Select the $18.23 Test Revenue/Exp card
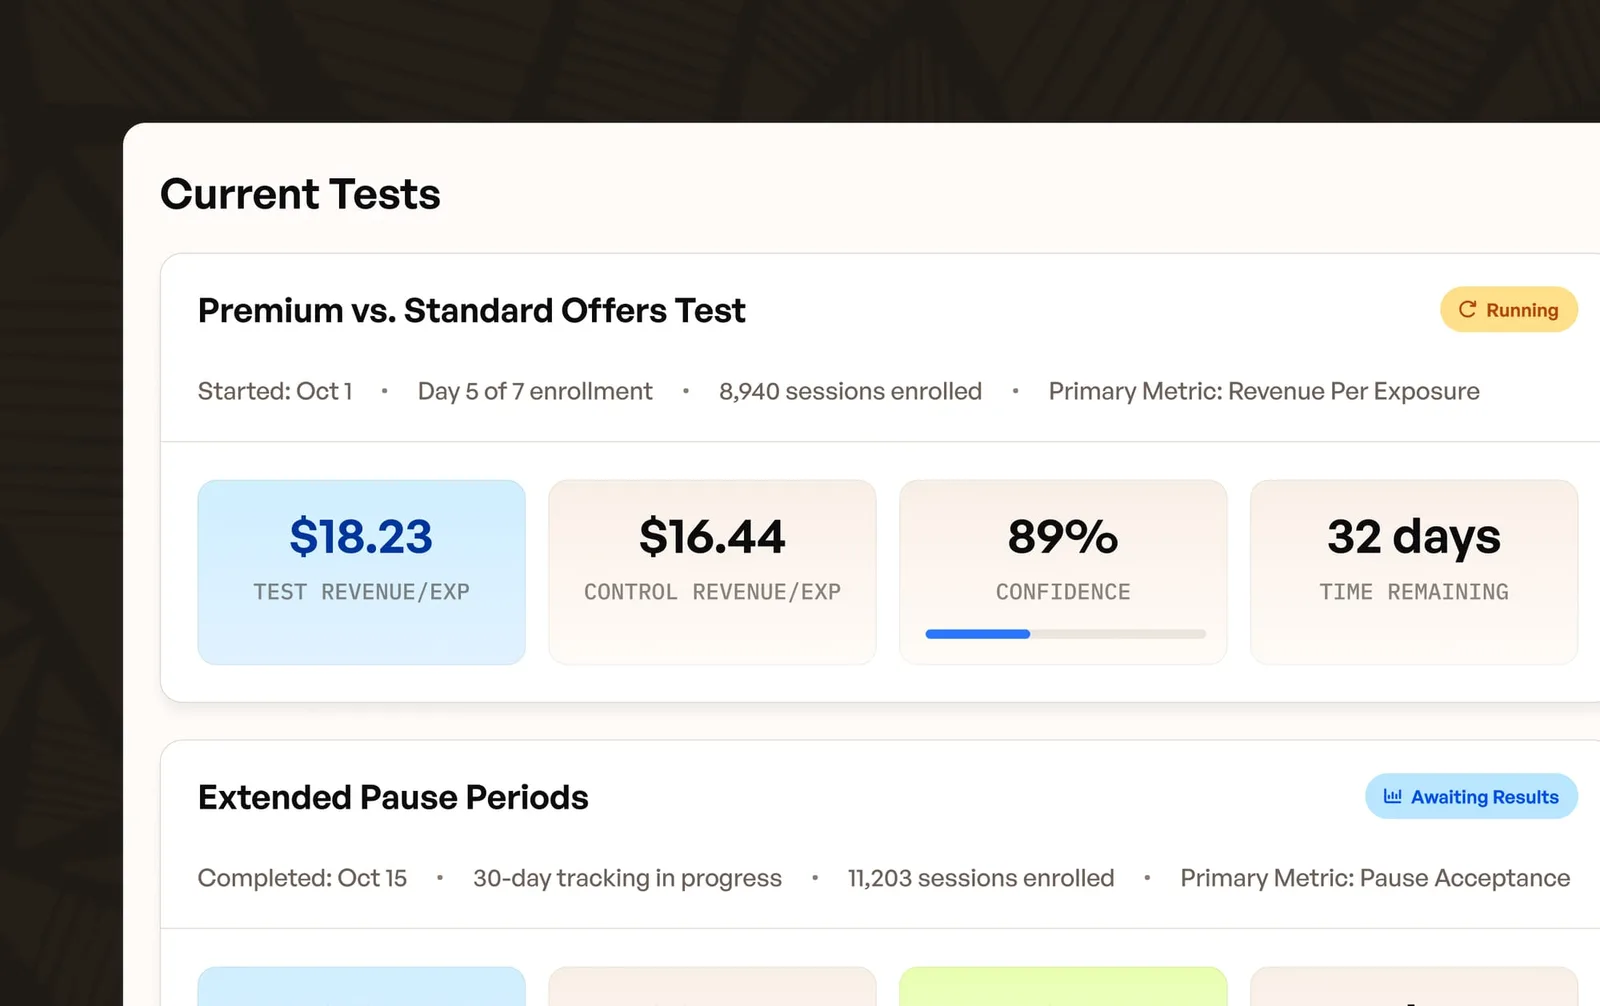 click(x=361, y=572)
